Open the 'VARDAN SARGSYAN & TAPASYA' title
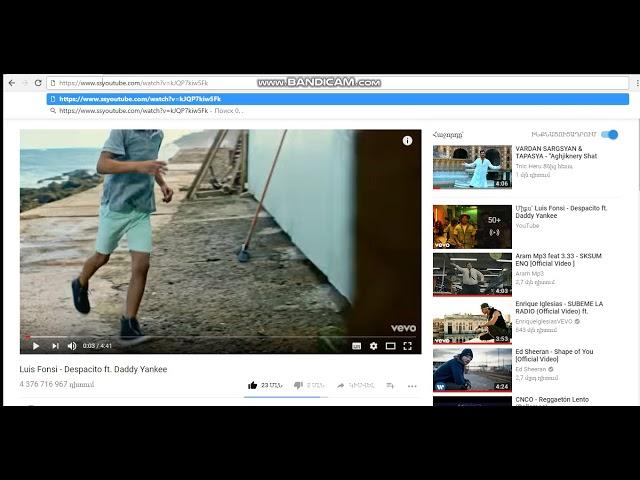 click(556, 152)
